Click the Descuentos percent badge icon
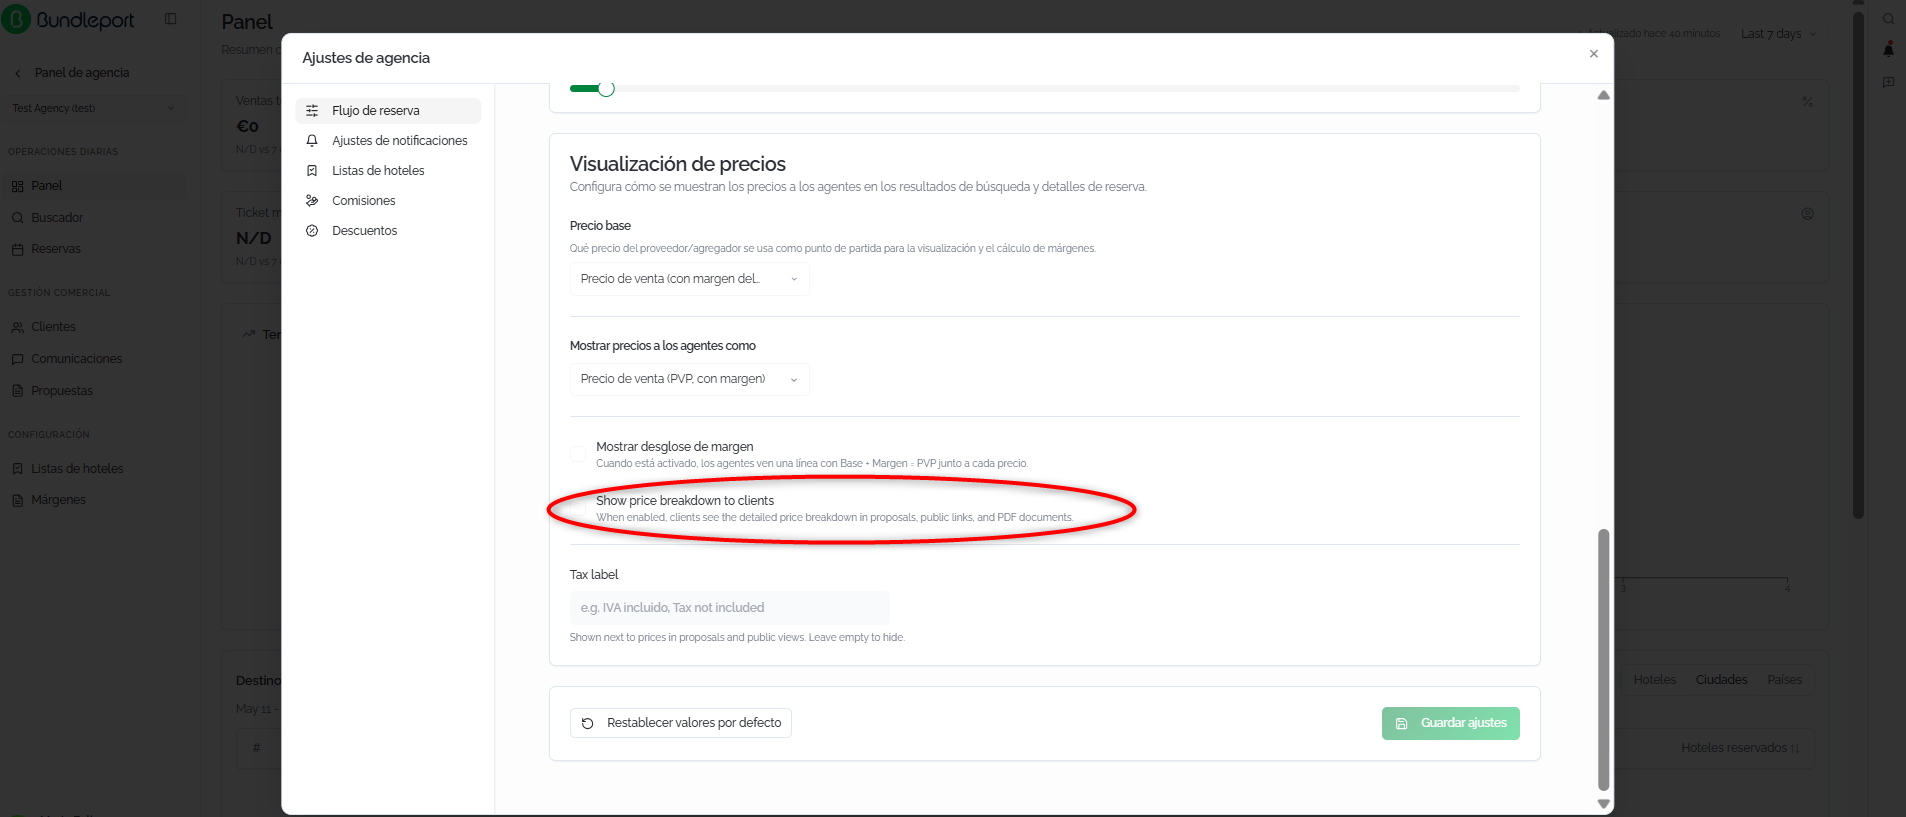1906x817 pixels. (x=312, y=231)
